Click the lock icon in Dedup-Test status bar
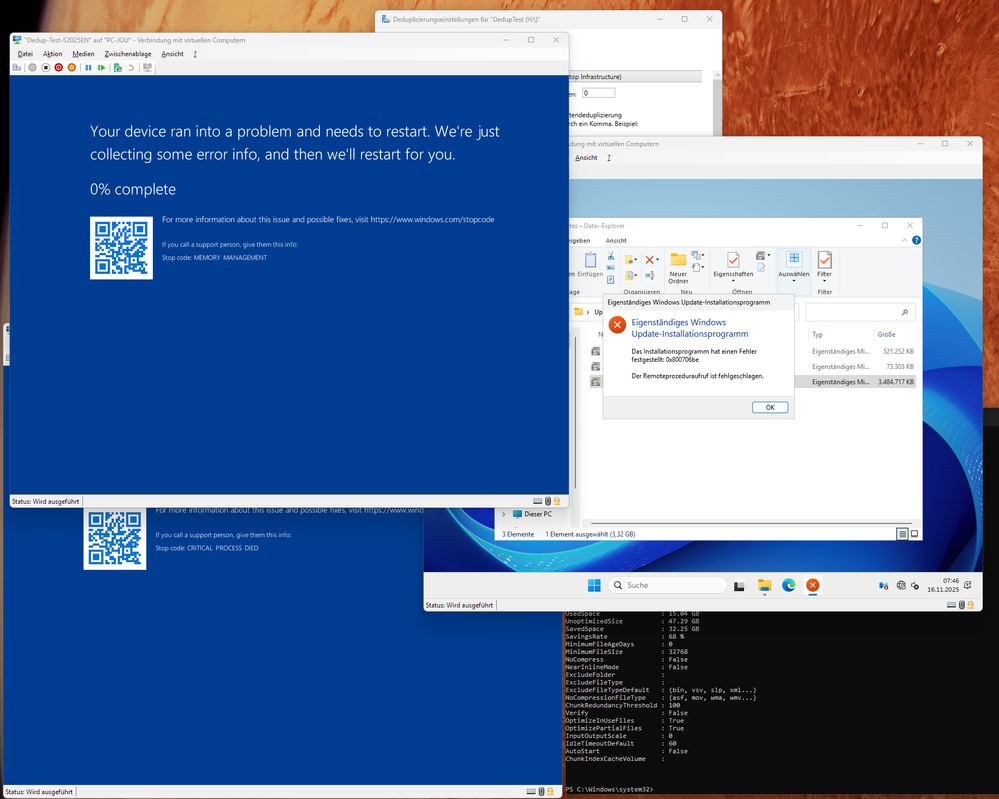 pos(557,501)
